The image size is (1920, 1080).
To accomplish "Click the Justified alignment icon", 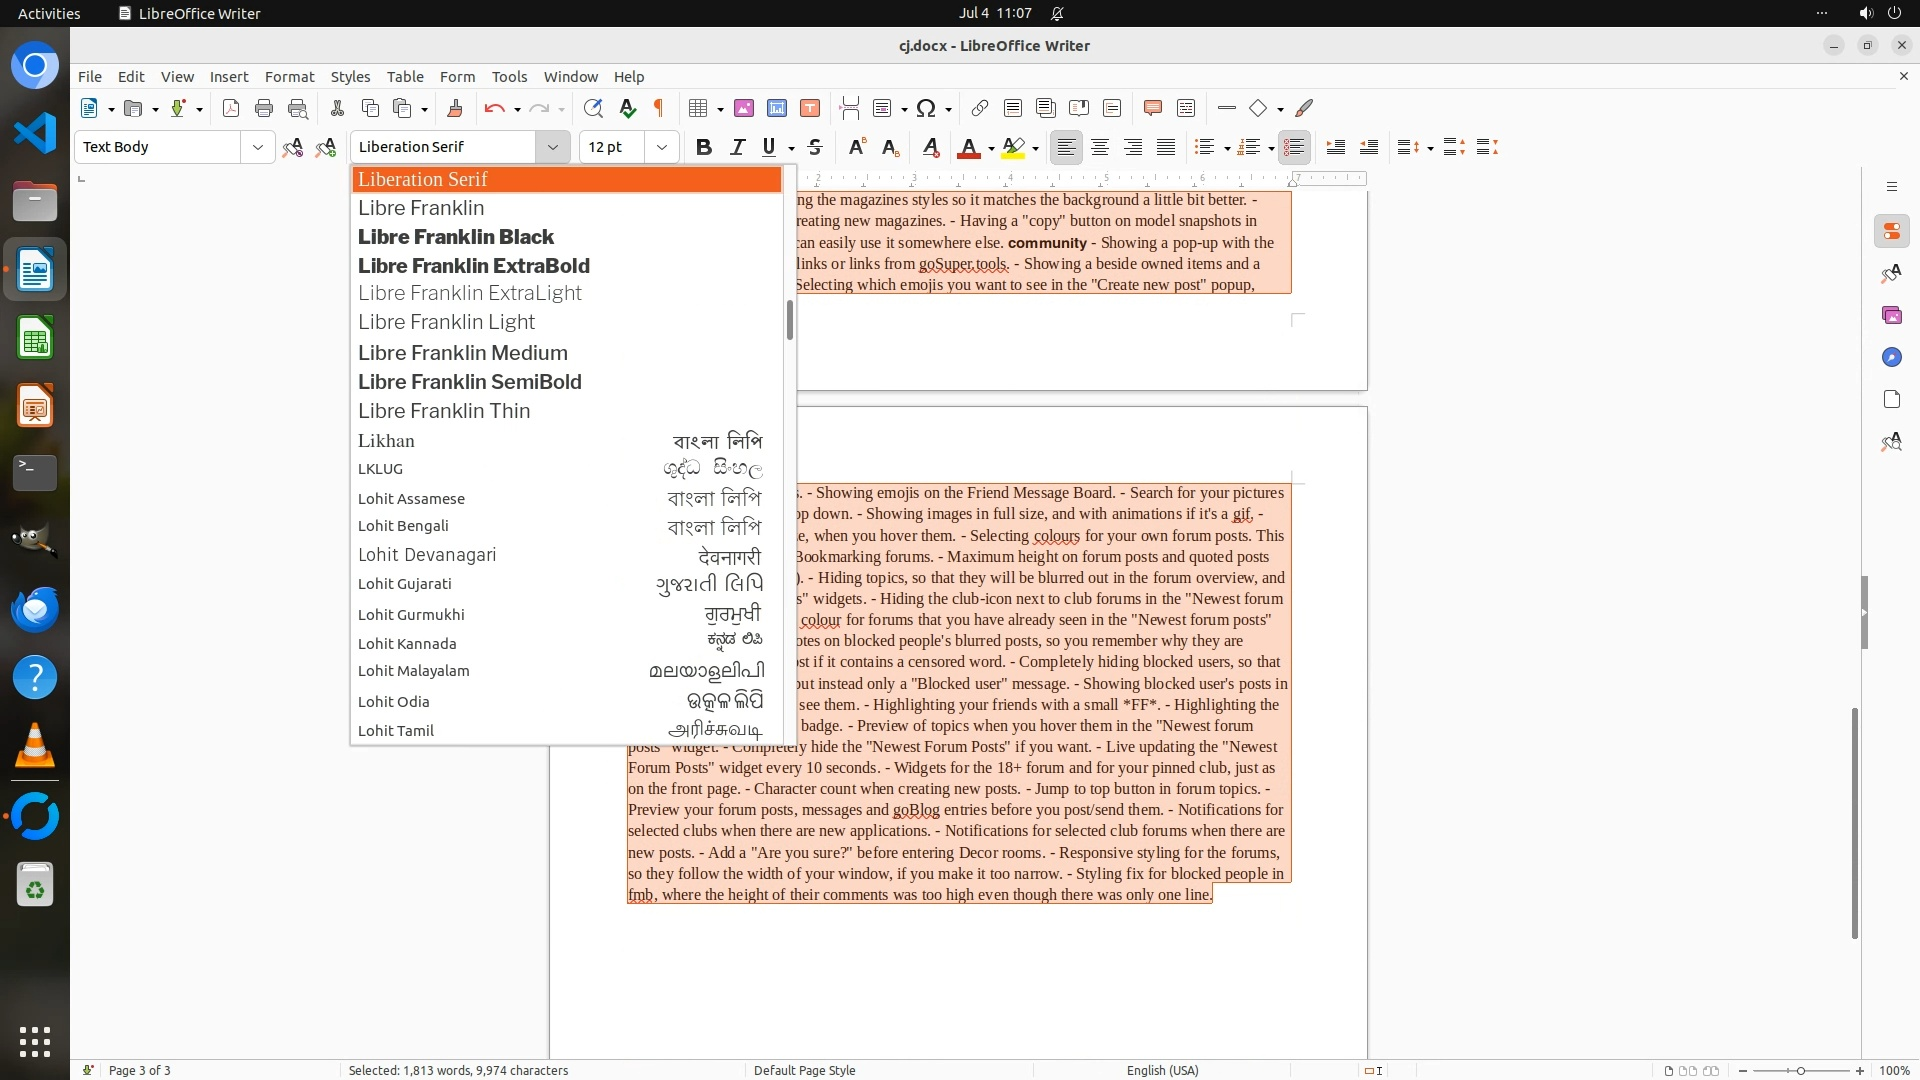I will pos(1166,147).
